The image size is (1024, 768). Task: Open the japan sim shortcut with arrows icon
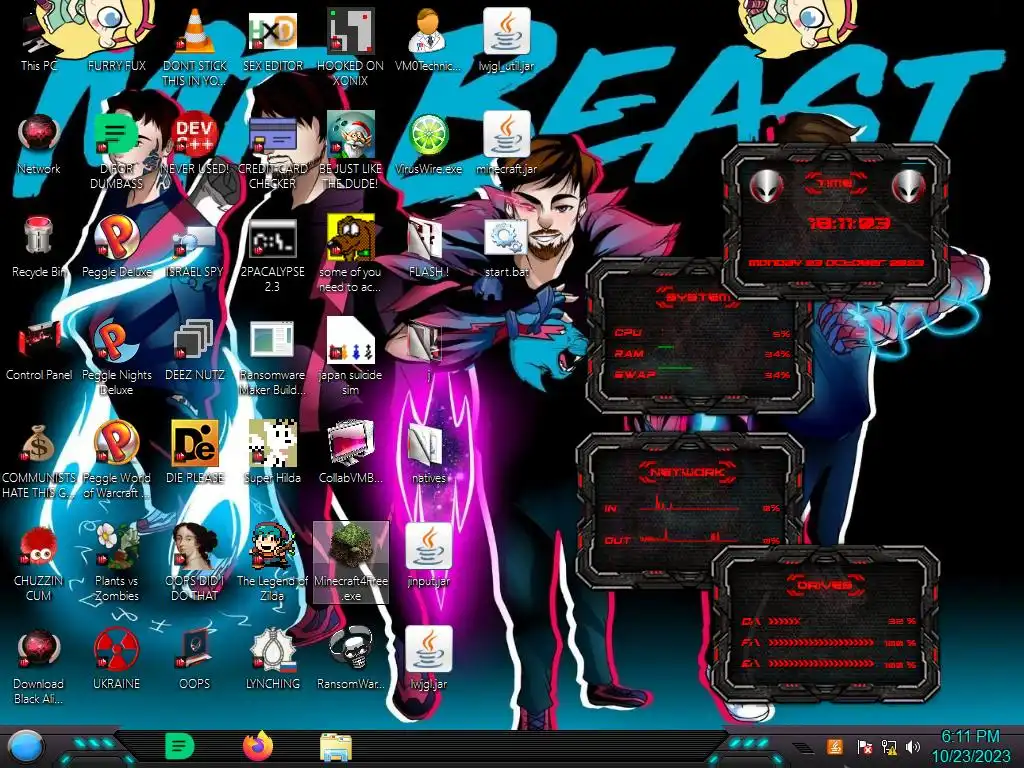tap(350, 357)
